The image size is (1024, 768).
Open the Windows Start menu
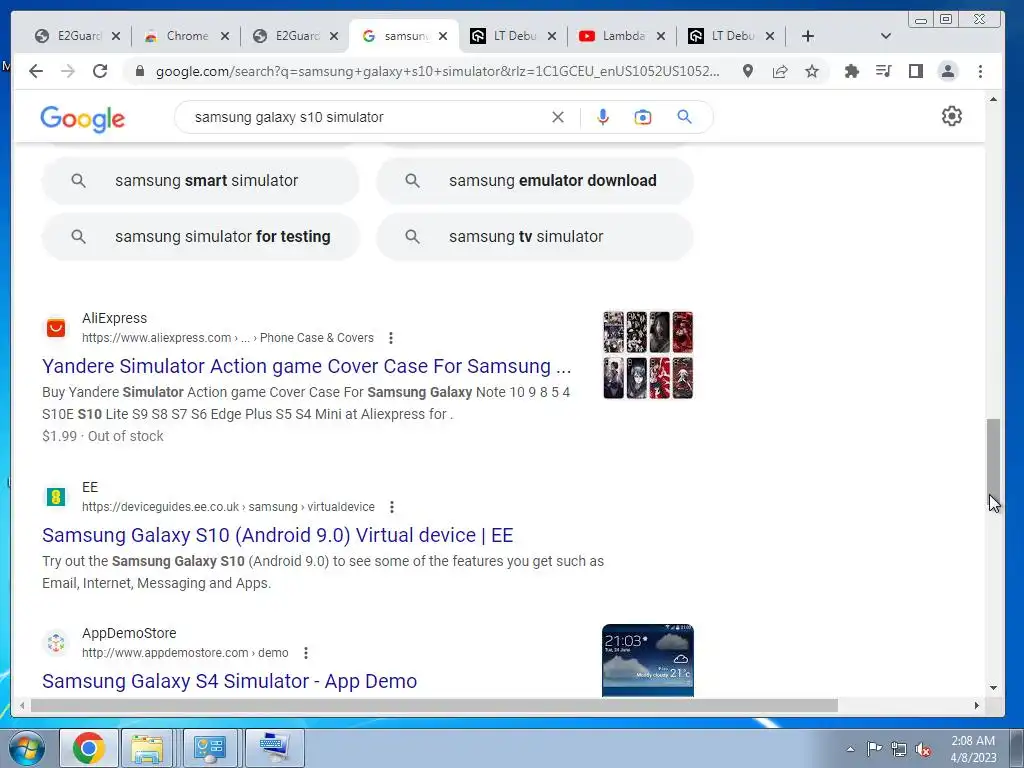click(27, 748)
